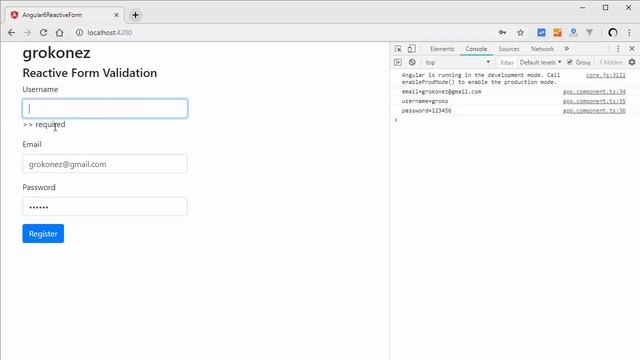The width and height of the screenshot is (640, 360).
Task: Open app.component.ts:34 source link
Action: pyautogui.click(x=594, y=91)
